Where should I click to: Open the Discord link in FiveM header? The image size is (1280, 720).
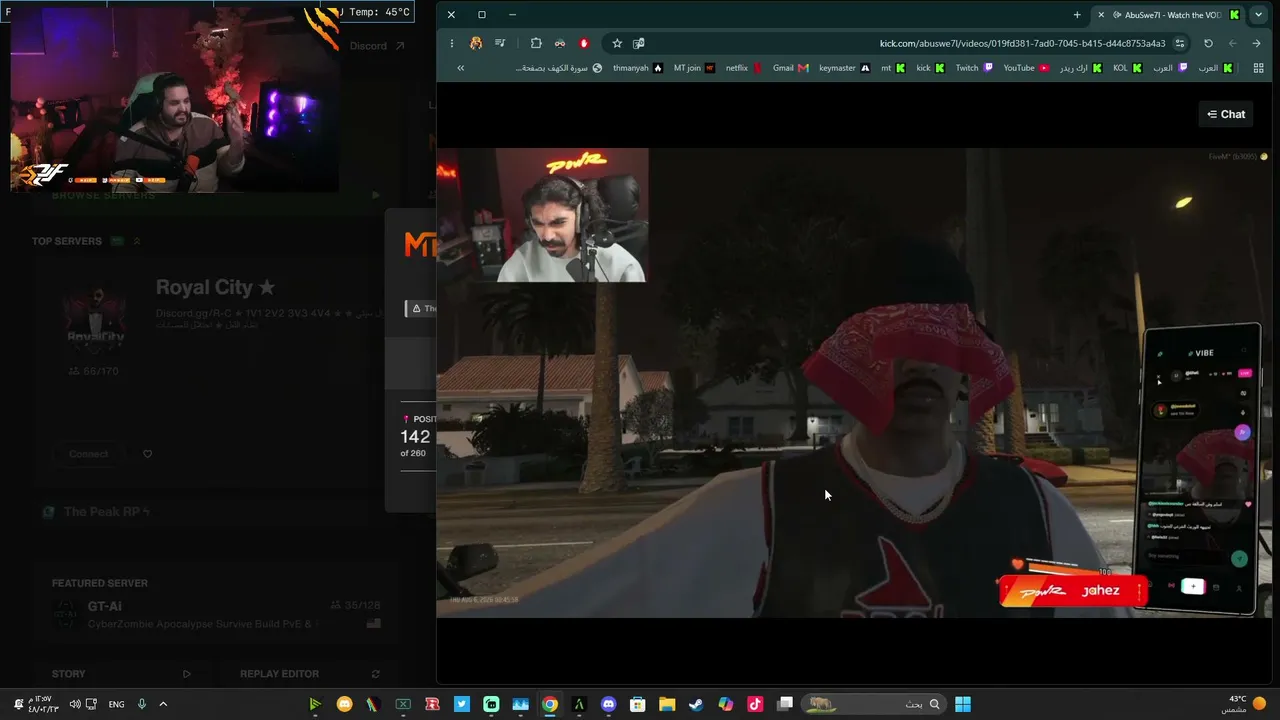[377, 46]
